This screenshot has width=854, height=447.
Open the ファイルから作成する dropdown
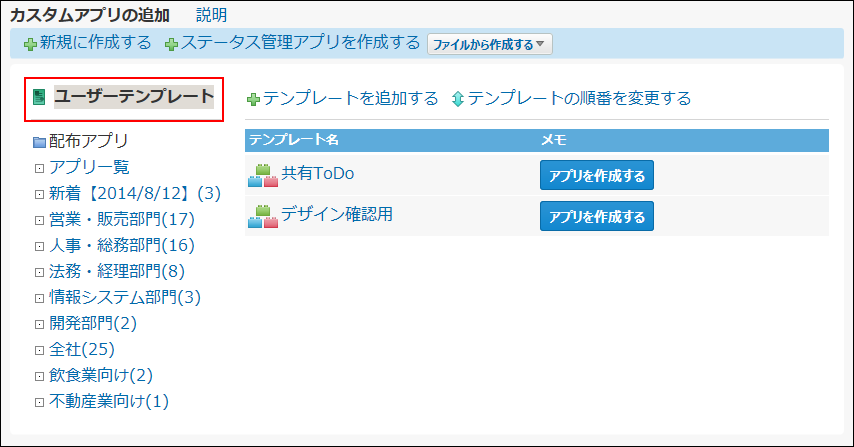[490, 44]
